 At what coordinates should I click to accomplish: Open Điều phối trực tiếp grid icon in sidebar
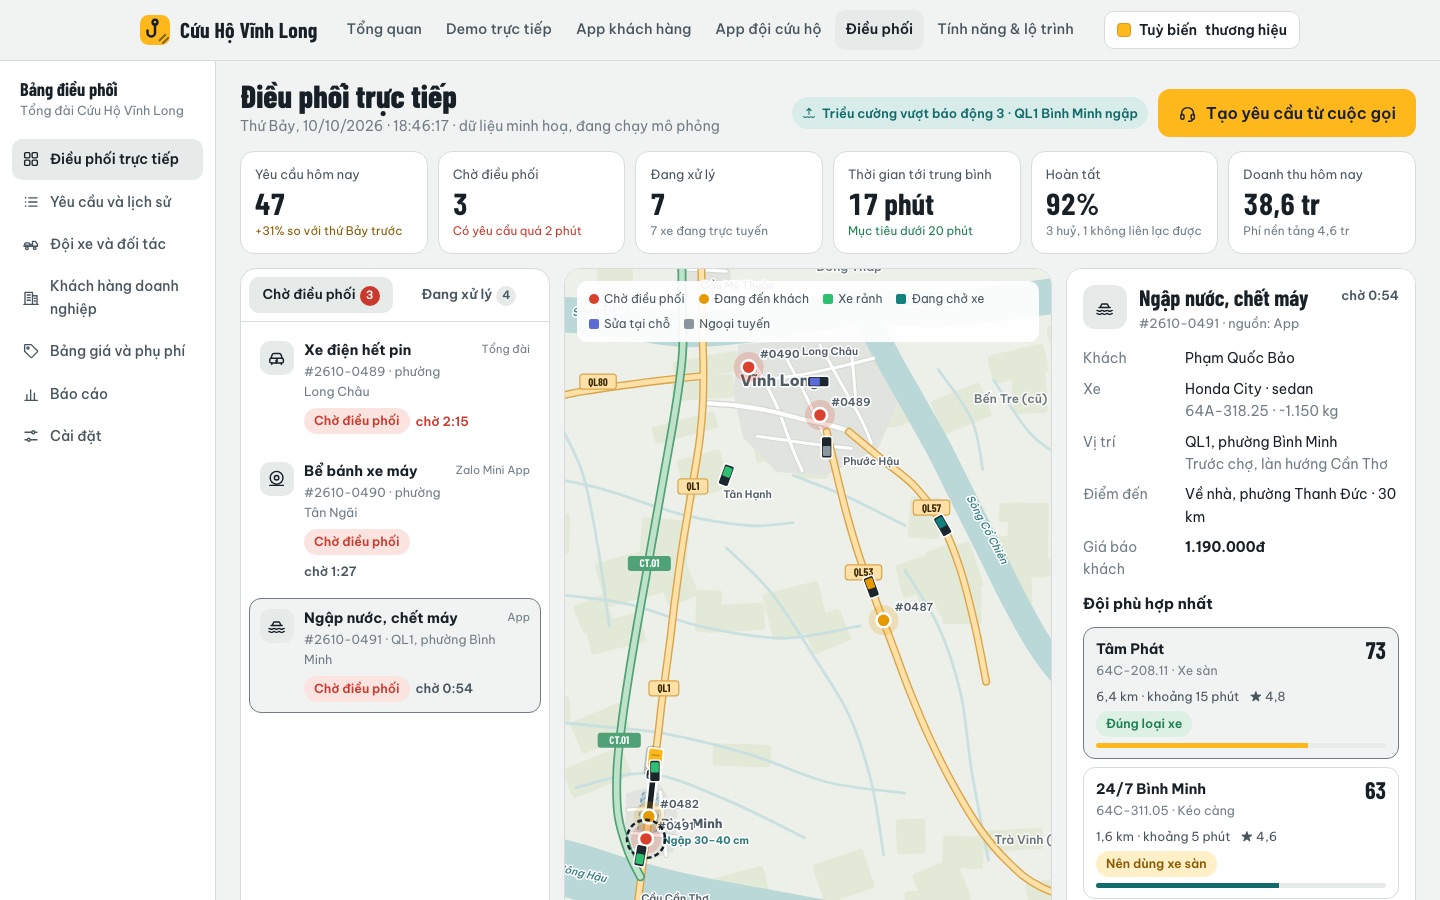31,159
